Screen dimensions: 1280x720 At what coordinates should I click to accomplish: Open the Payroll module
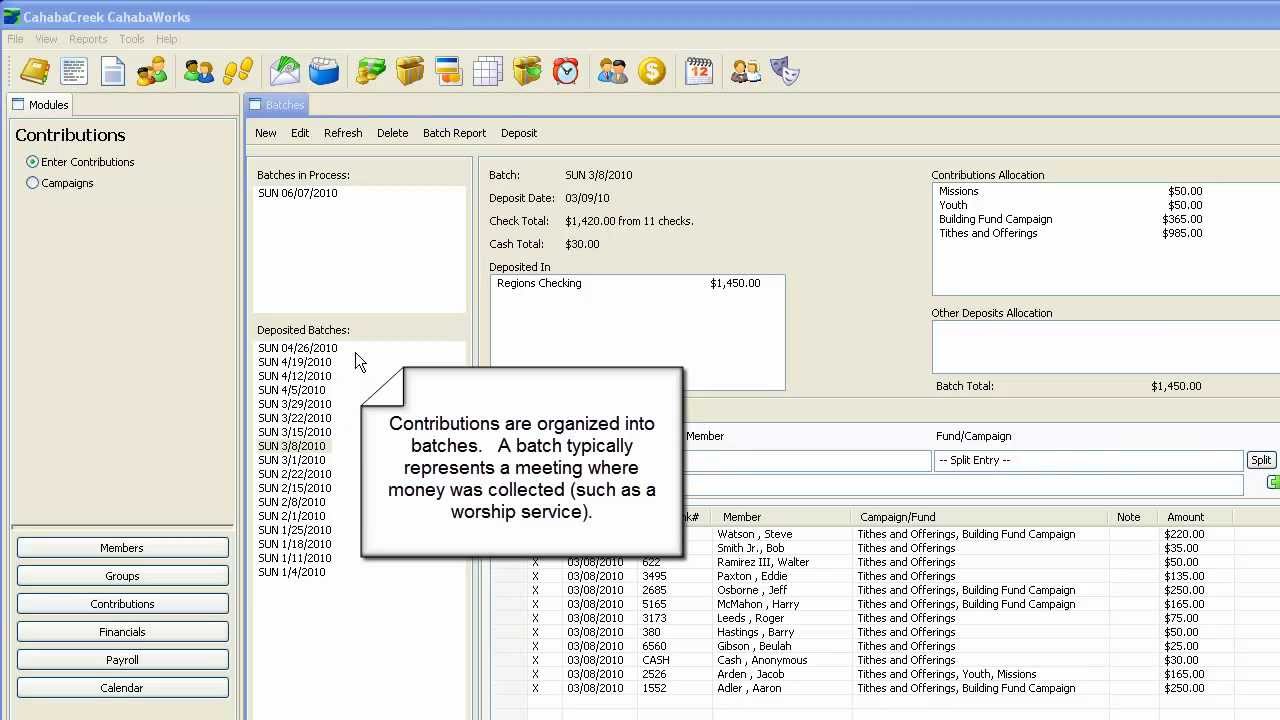pyautogui.click(x=122, y=660)
